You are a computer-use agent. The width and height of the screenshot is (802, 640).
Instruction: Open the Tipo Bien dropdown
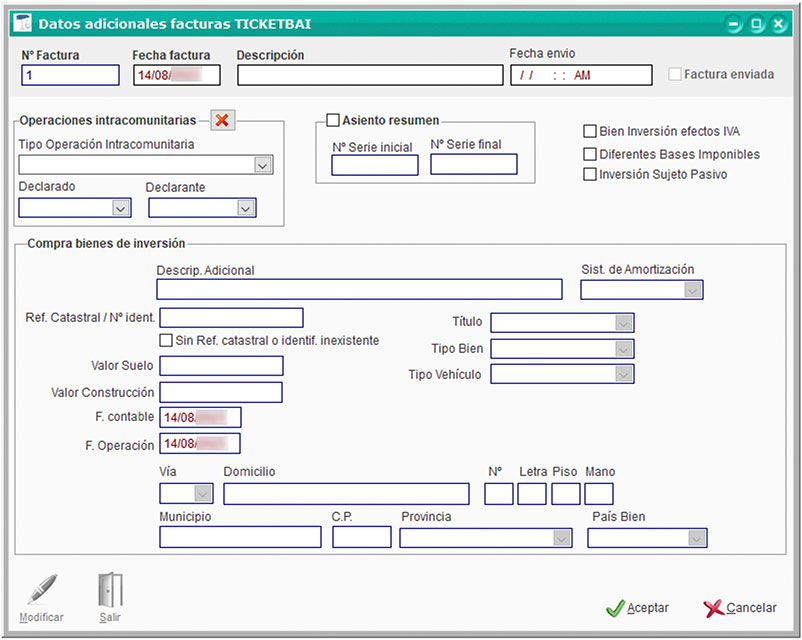click(x=623, y=349)
